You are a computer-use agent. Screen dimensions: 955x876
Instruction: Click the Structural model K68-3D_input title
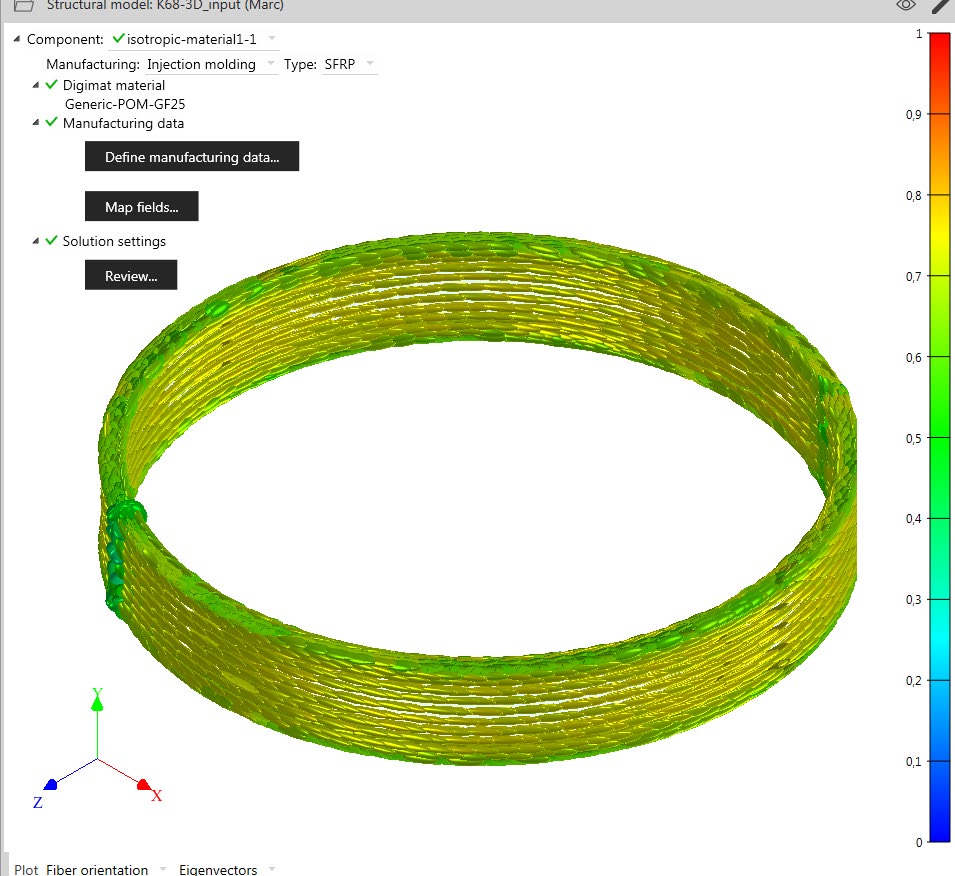pos(165,5)
